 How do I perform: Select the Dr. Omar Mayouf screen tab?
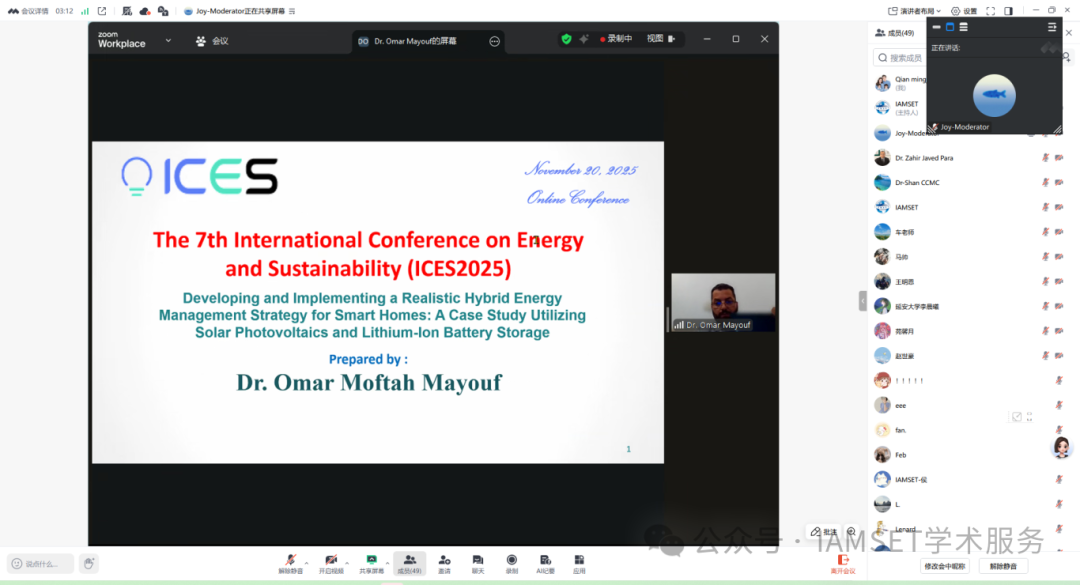[x=415, y=41]
